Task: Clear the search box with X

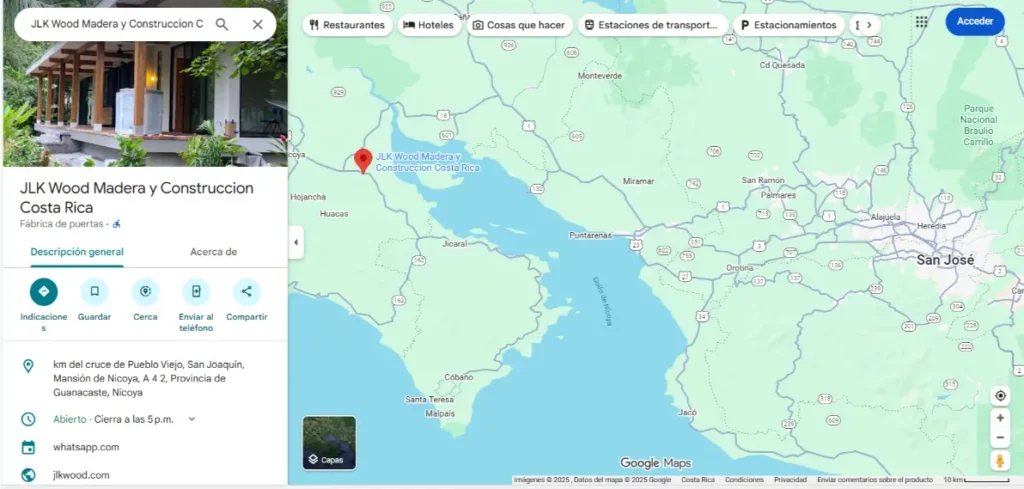Action: click(258, 24)
